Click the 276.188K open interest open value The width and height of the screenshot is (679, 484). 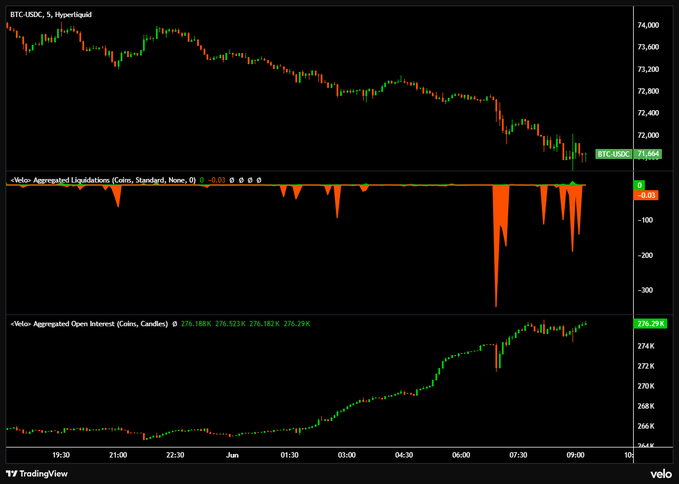click(196, 324)
